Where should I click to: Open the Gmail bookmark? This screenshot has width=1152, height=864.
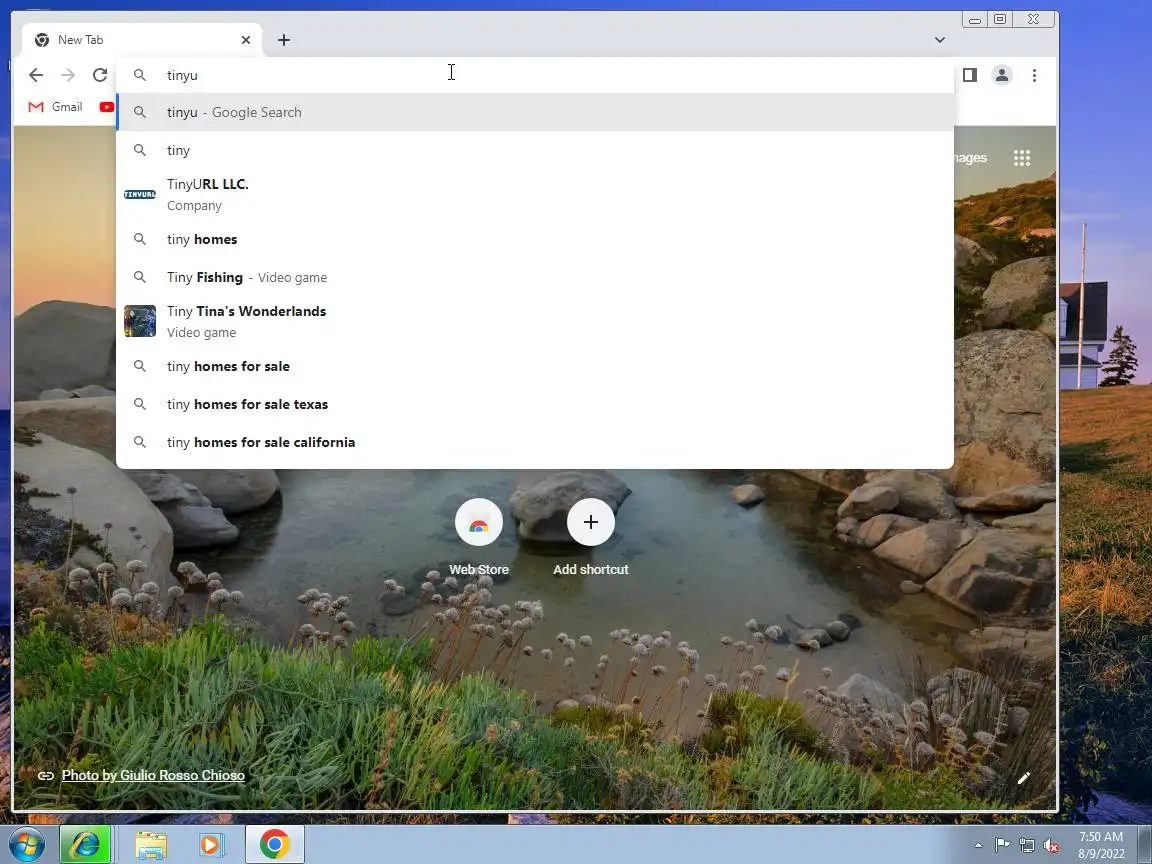click(x=55, y=107)
